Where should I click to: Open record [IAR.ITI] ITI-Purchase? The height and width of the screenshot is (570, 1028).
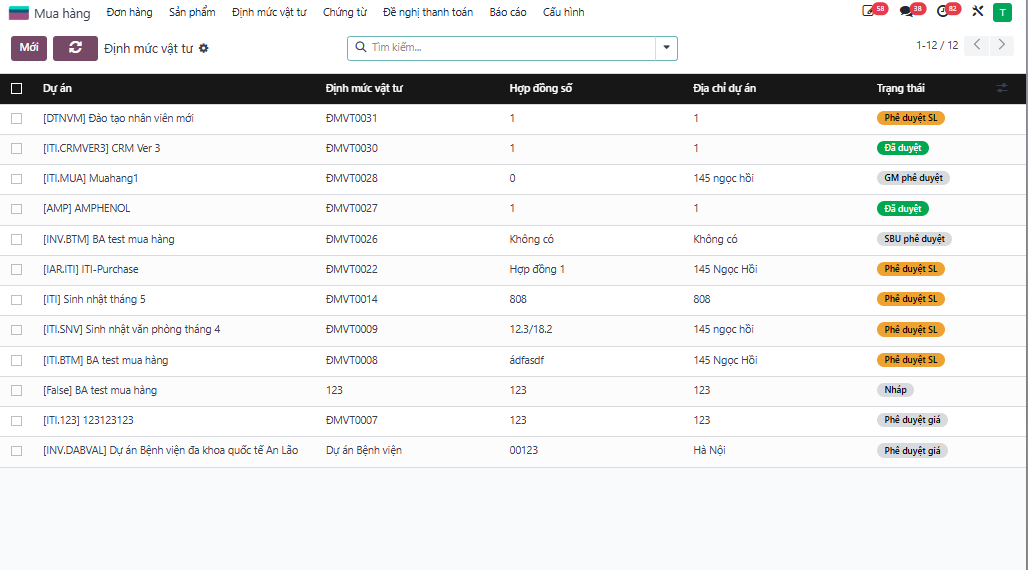[x=90, y=270]
